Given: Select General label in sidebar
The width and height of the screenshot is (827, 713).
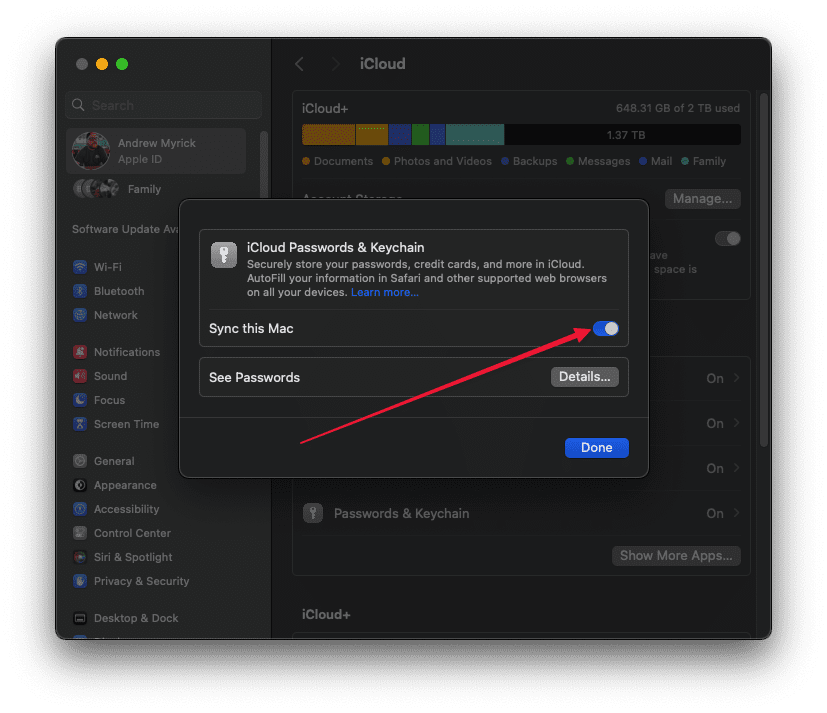Looking at the screenshot, I should click(114, 461).
